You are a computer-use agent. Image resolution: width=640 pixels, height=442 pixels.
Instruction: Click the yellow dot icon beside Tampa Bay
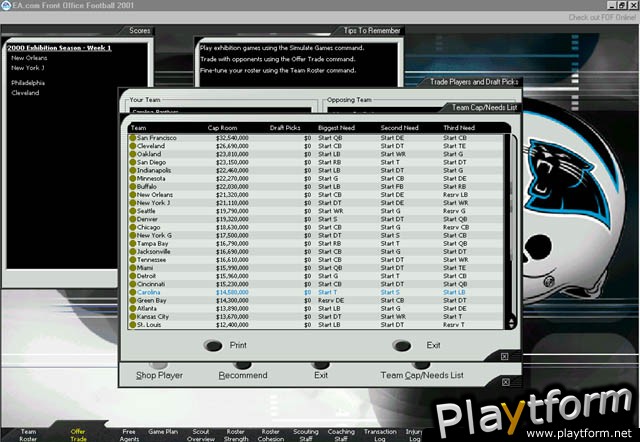(x=132, y=244)
